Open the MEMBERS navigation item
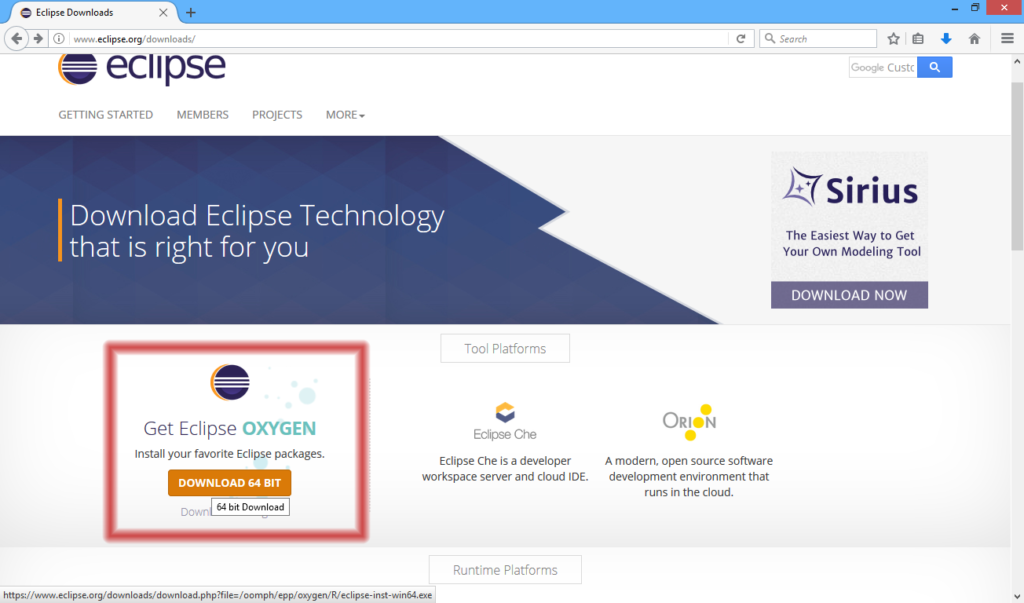Screen dimensions: 1024x603 click(x=202, y=114)
